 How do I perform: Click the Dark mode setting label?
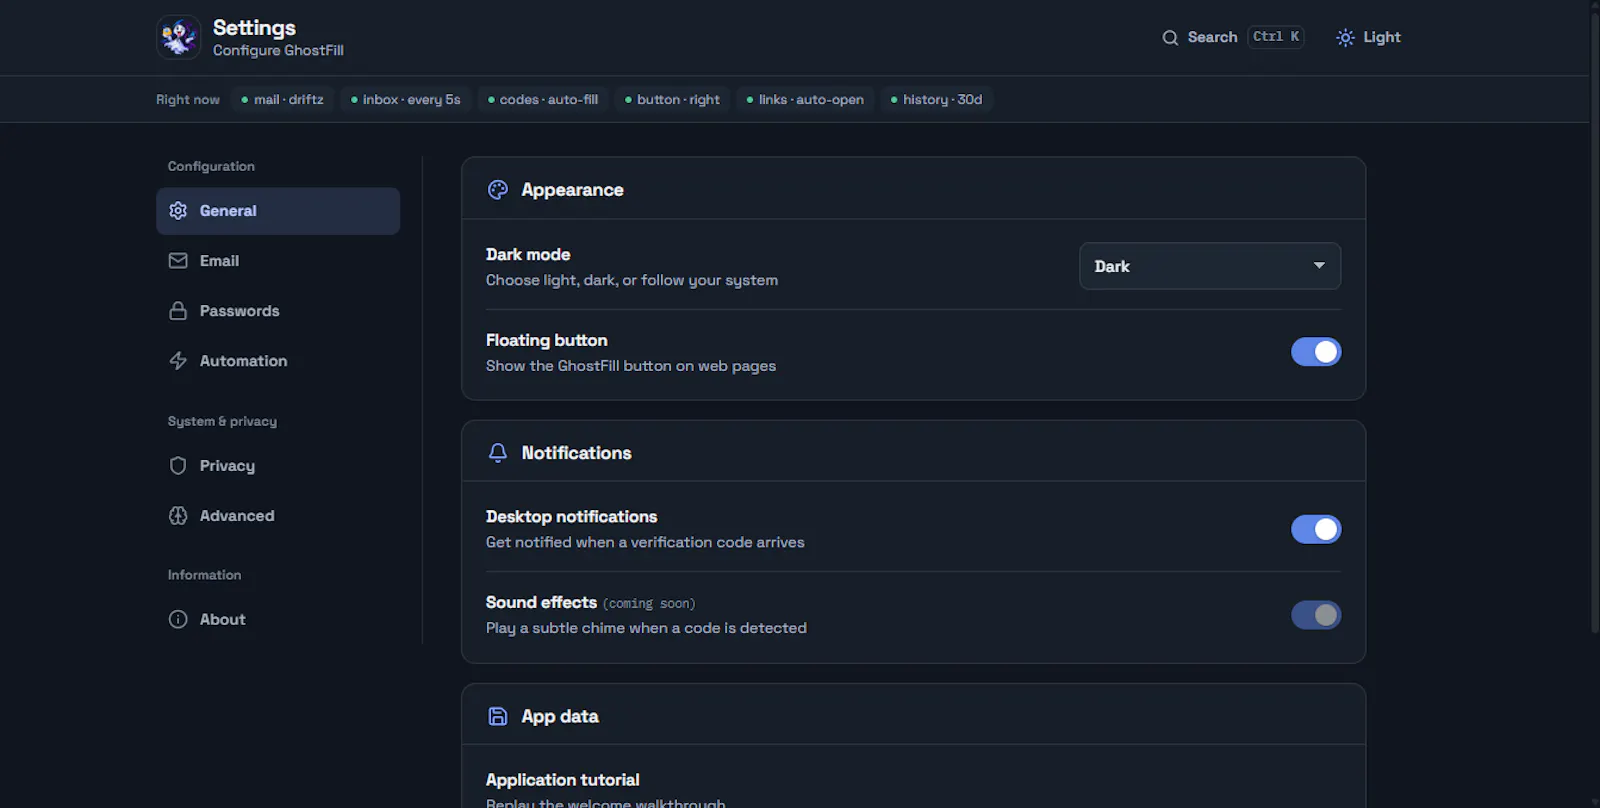click(528, 255)
